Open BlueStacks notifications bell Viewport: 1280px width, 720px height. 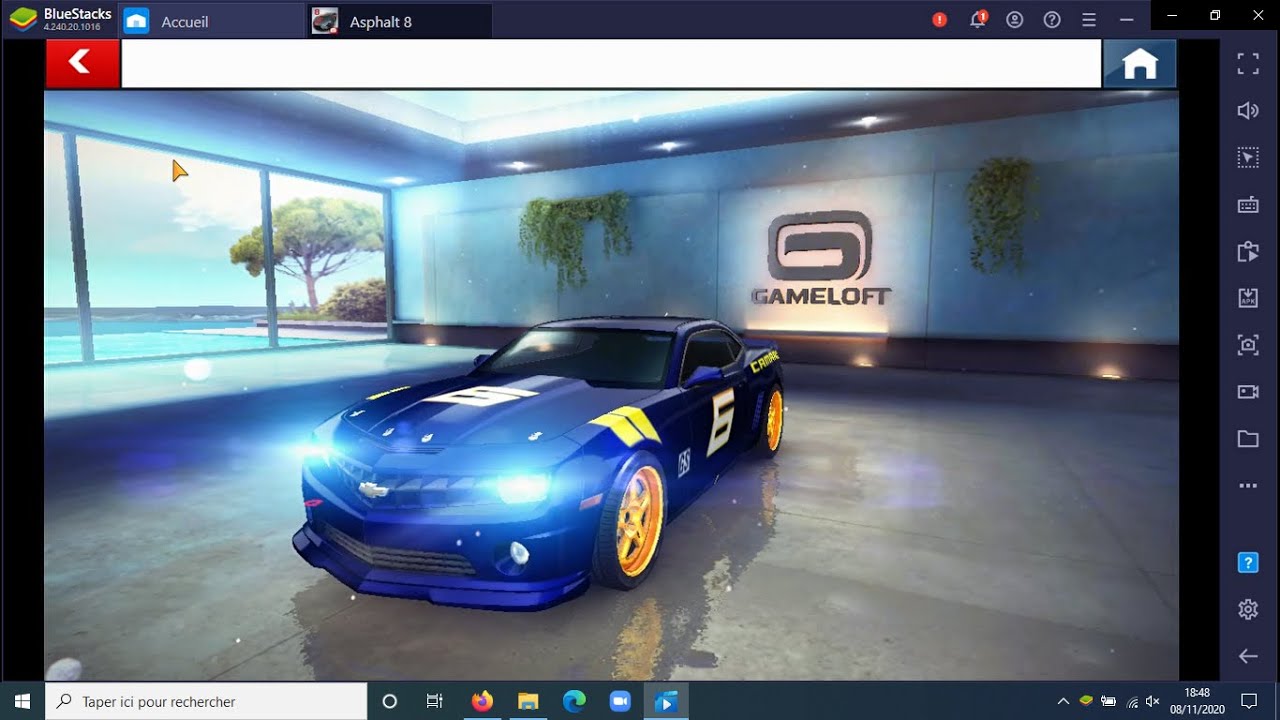pyautogui.click(x=978, y=20)
